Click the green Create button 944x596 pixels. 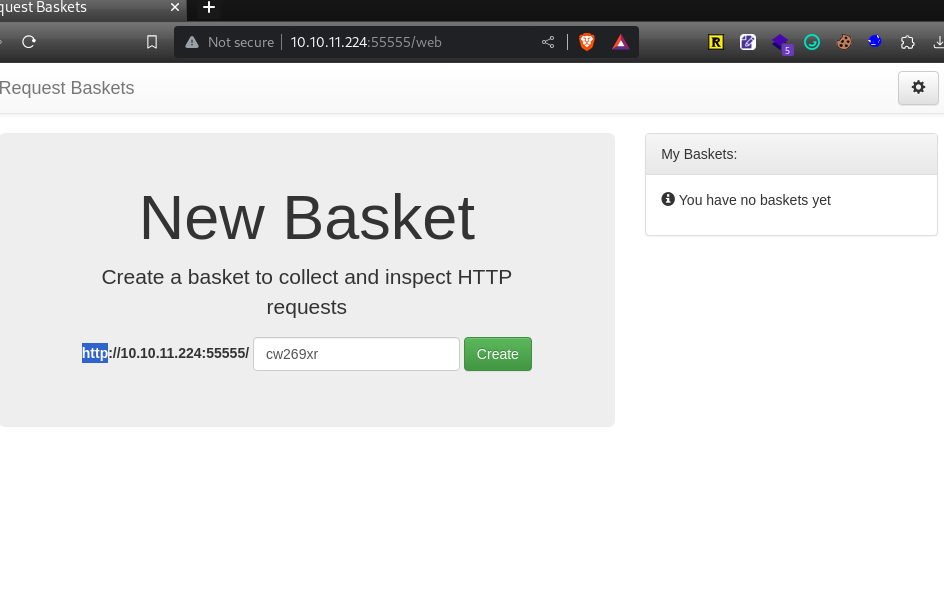(x=498, y=354)
